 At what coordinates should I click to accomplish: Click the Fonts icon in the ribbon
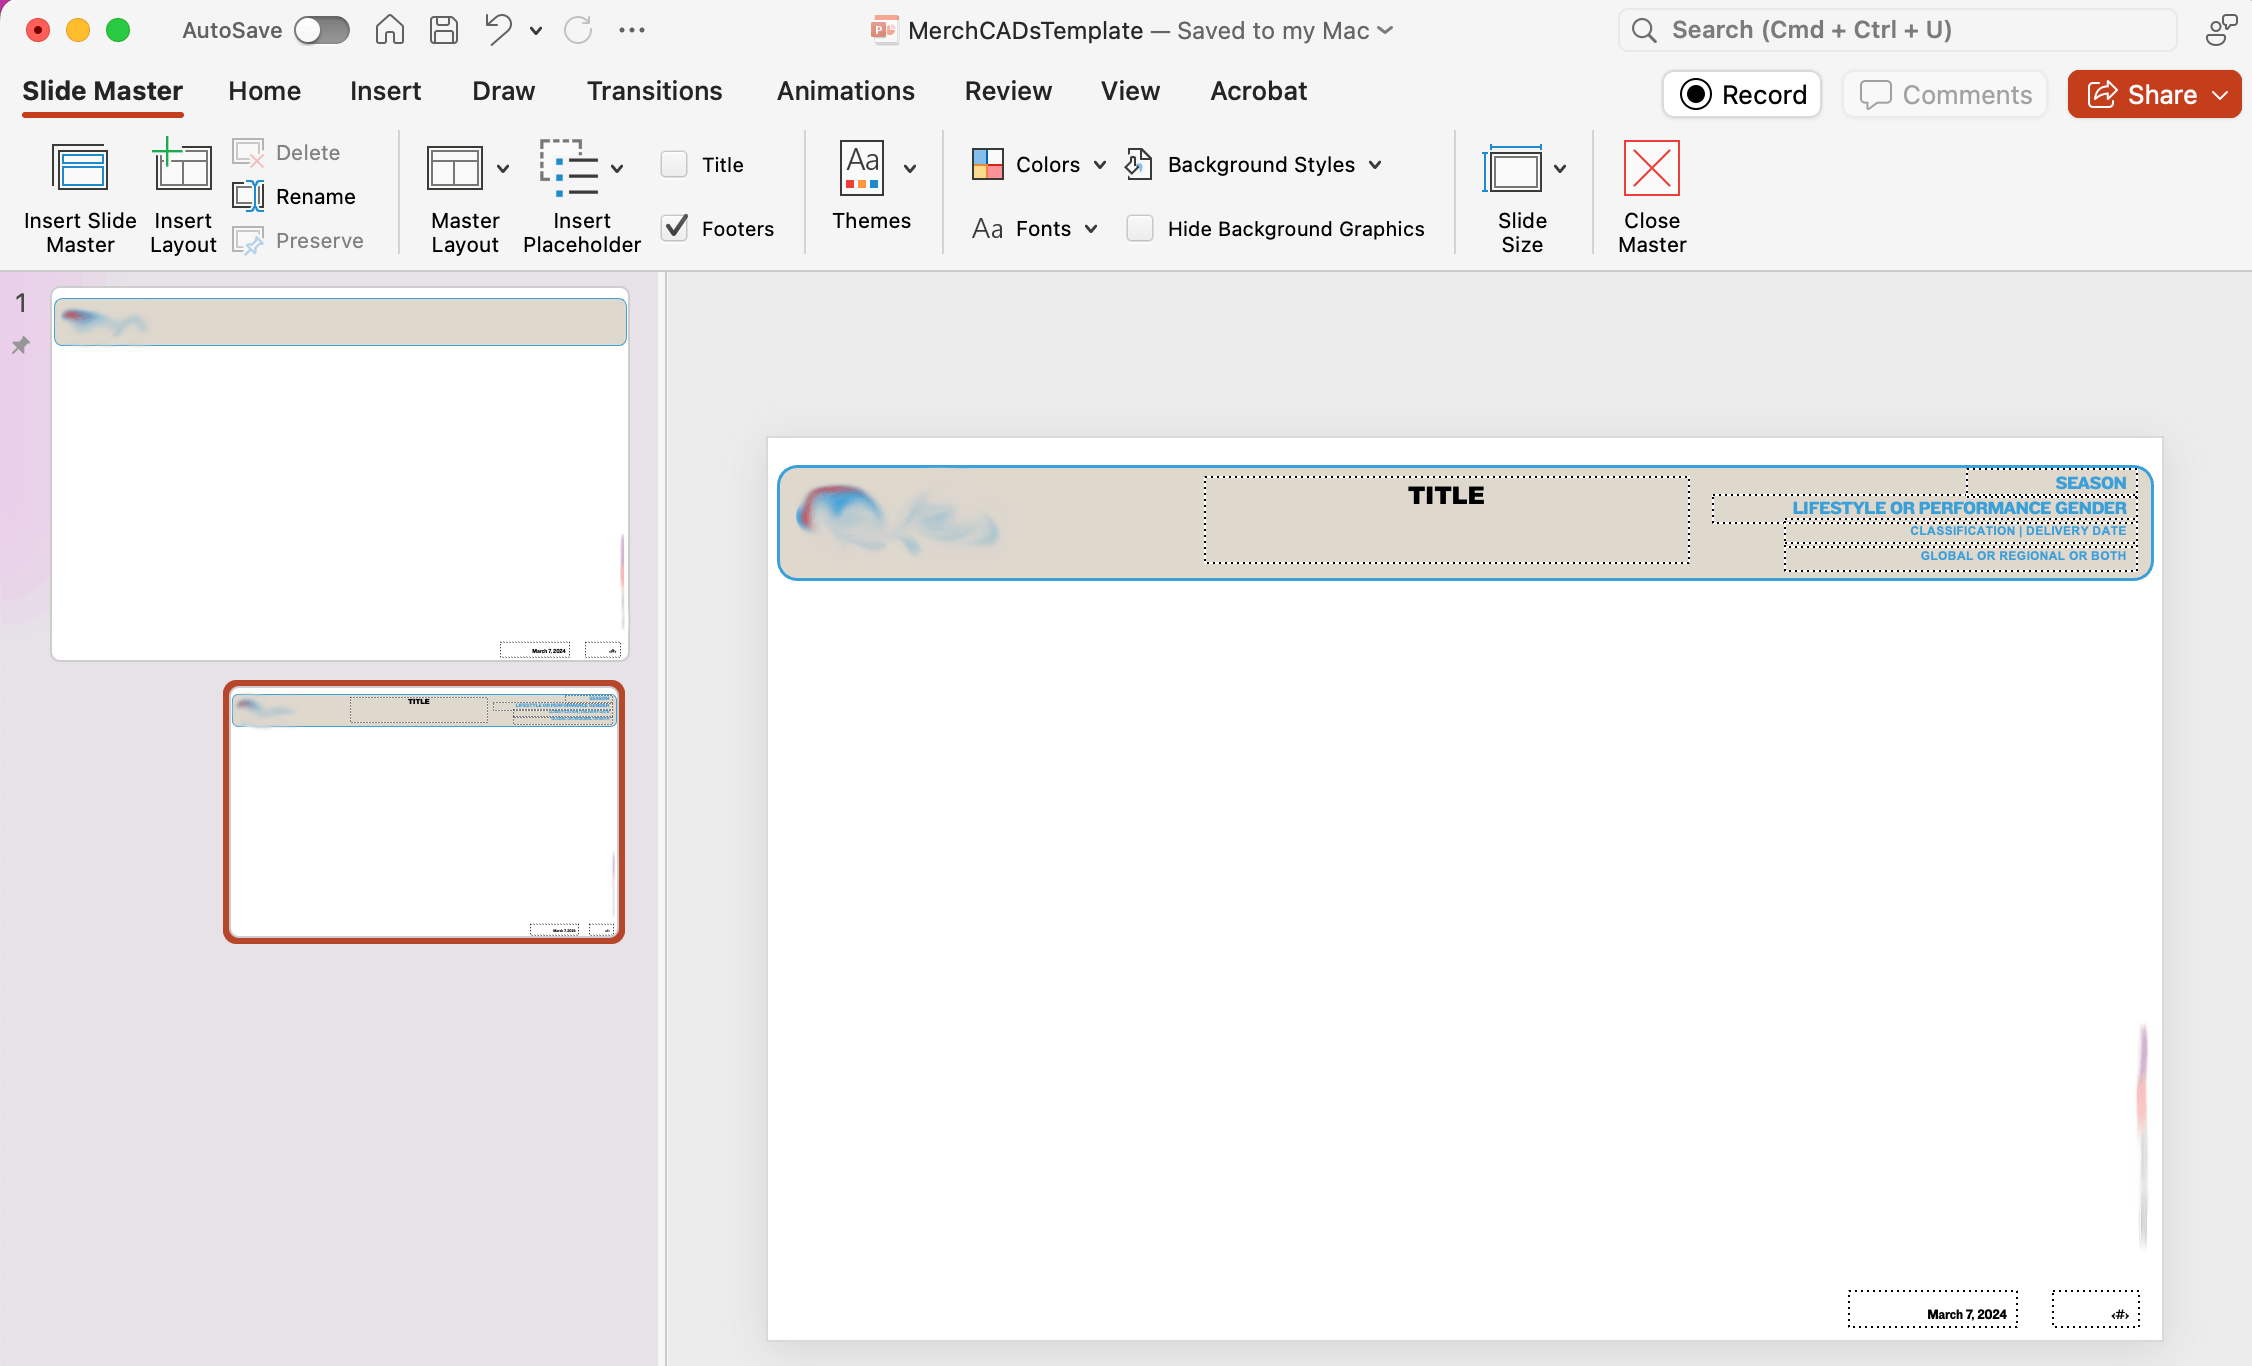[x=988, y=228]
